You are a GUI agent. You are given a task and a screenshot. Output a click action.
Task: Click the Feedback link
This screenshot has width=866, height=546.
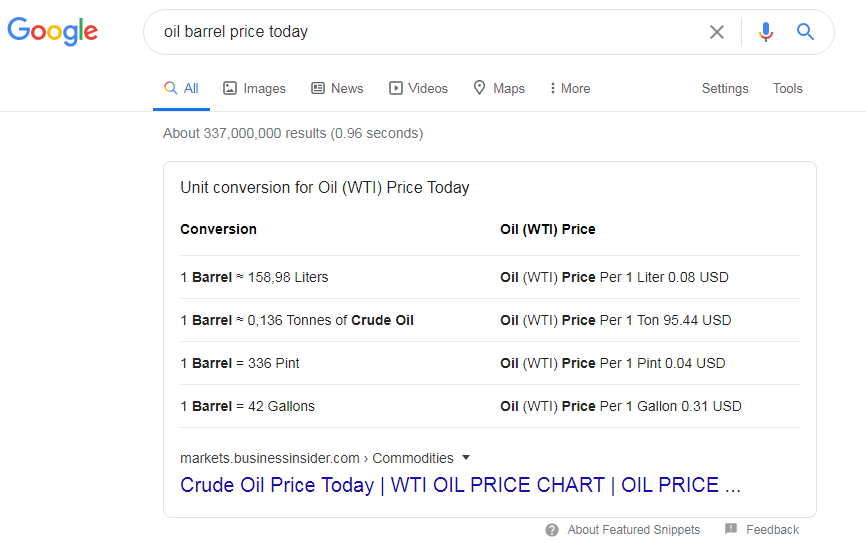pos(772,530)
